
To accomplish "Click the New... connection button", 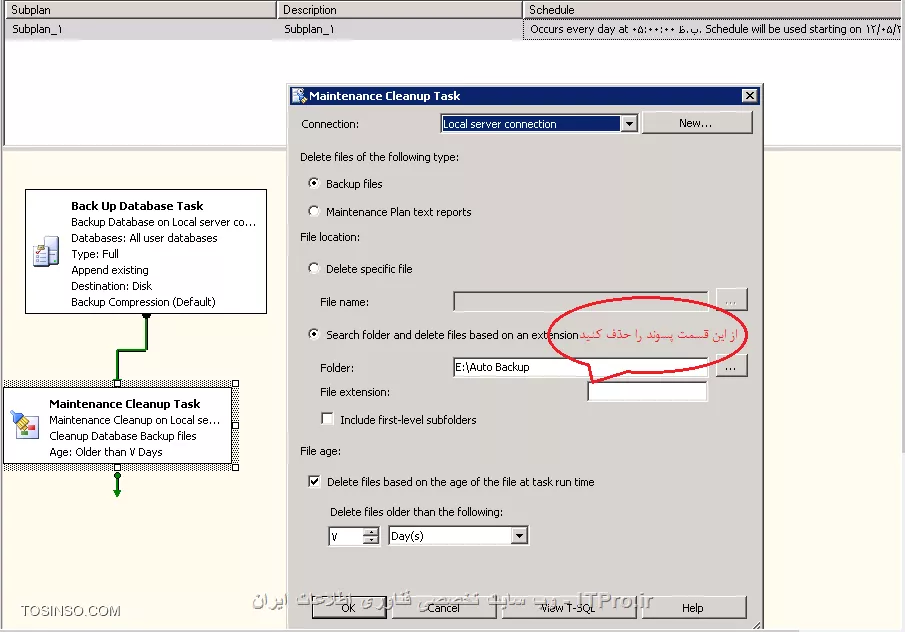I will (697, 123).
